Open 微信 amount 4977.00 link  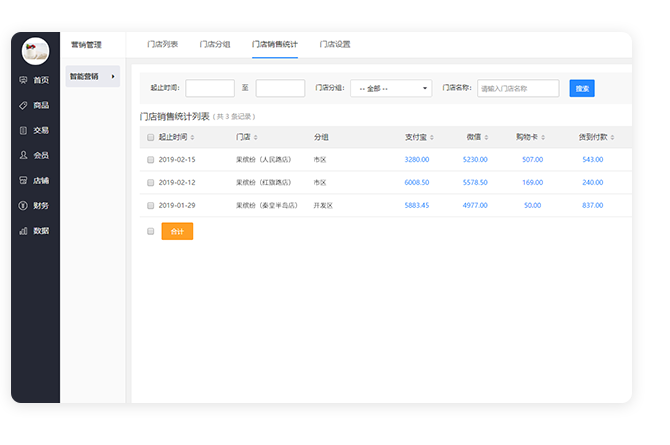(475, 206)
